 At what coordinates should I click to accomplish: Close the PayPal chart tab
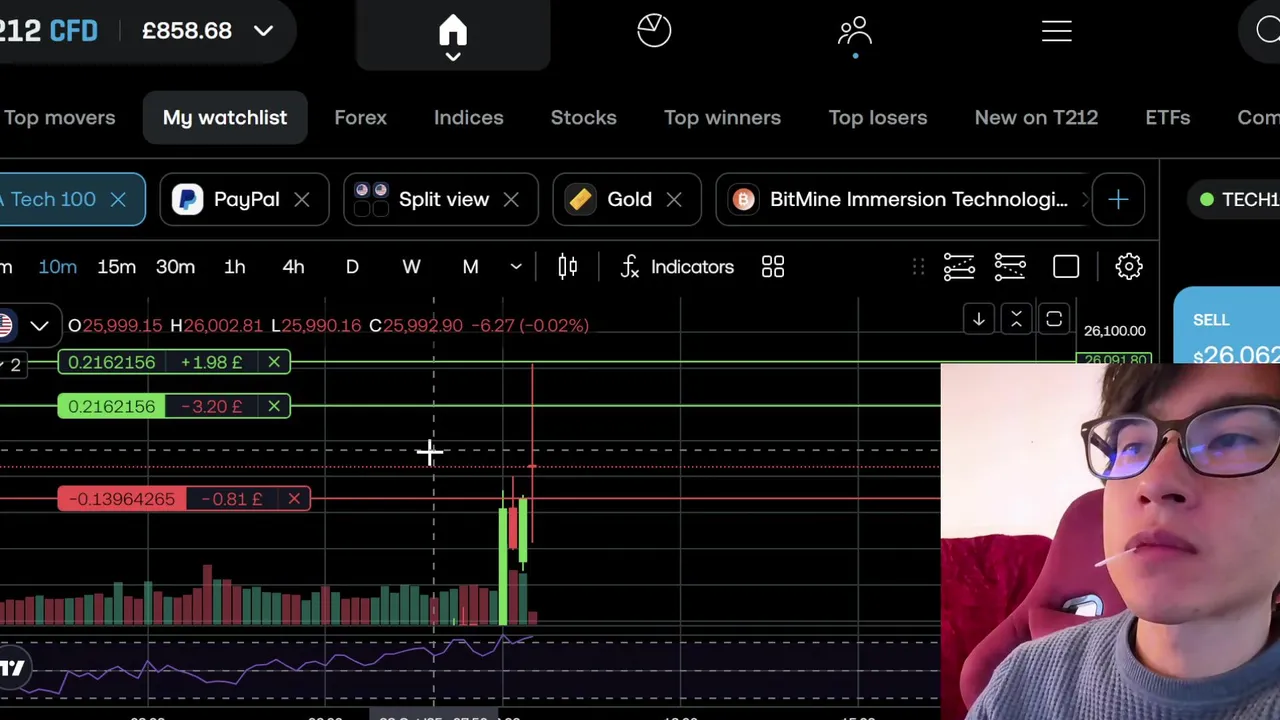click(302, 199)
